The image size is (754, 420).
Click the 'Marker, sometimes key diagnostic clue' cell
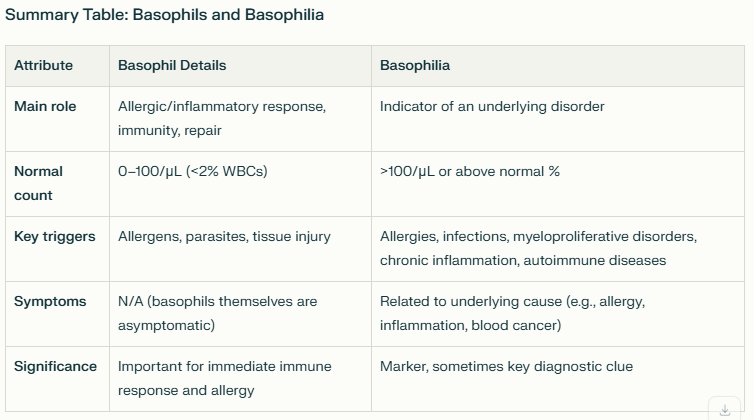[506, 366]
